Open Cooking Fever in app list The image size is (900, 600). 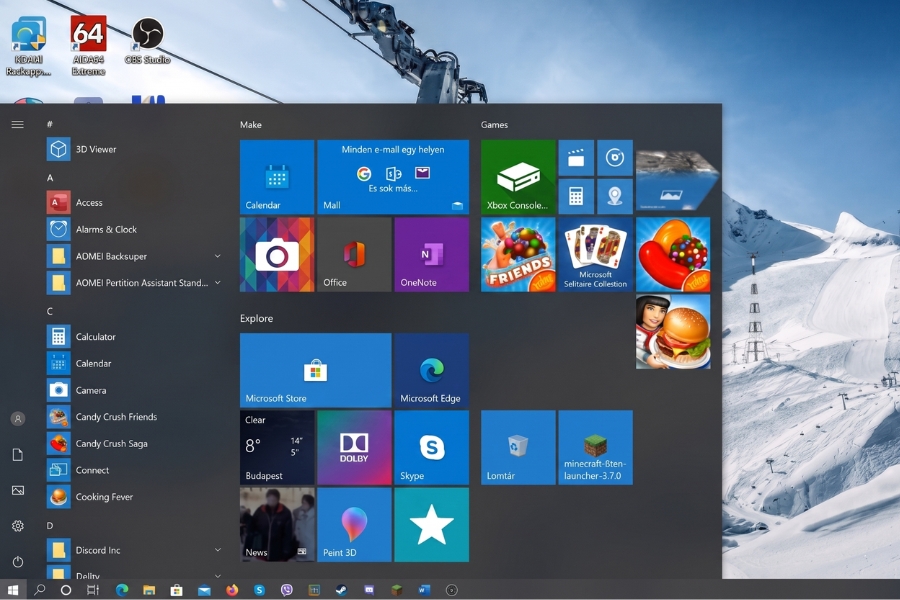[135, 497]
